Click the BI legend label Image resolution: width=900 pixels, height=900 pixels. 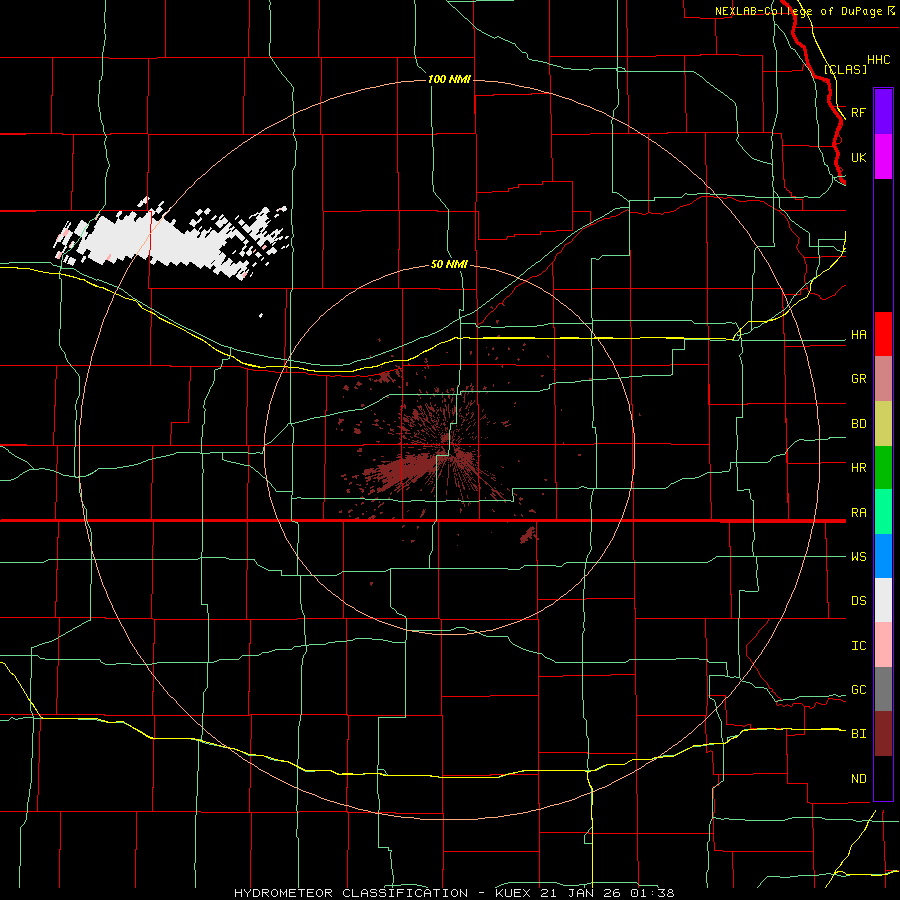(858, 734)
